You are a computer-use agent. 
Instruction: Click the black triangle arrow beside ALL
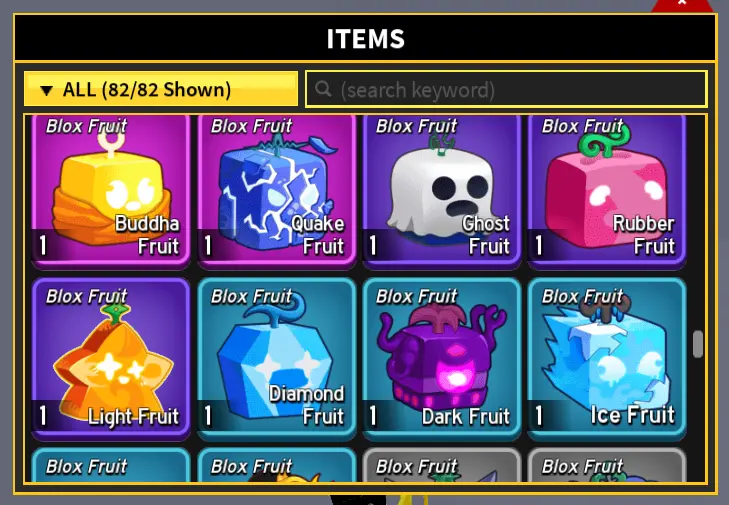click(x=46, y=90)
